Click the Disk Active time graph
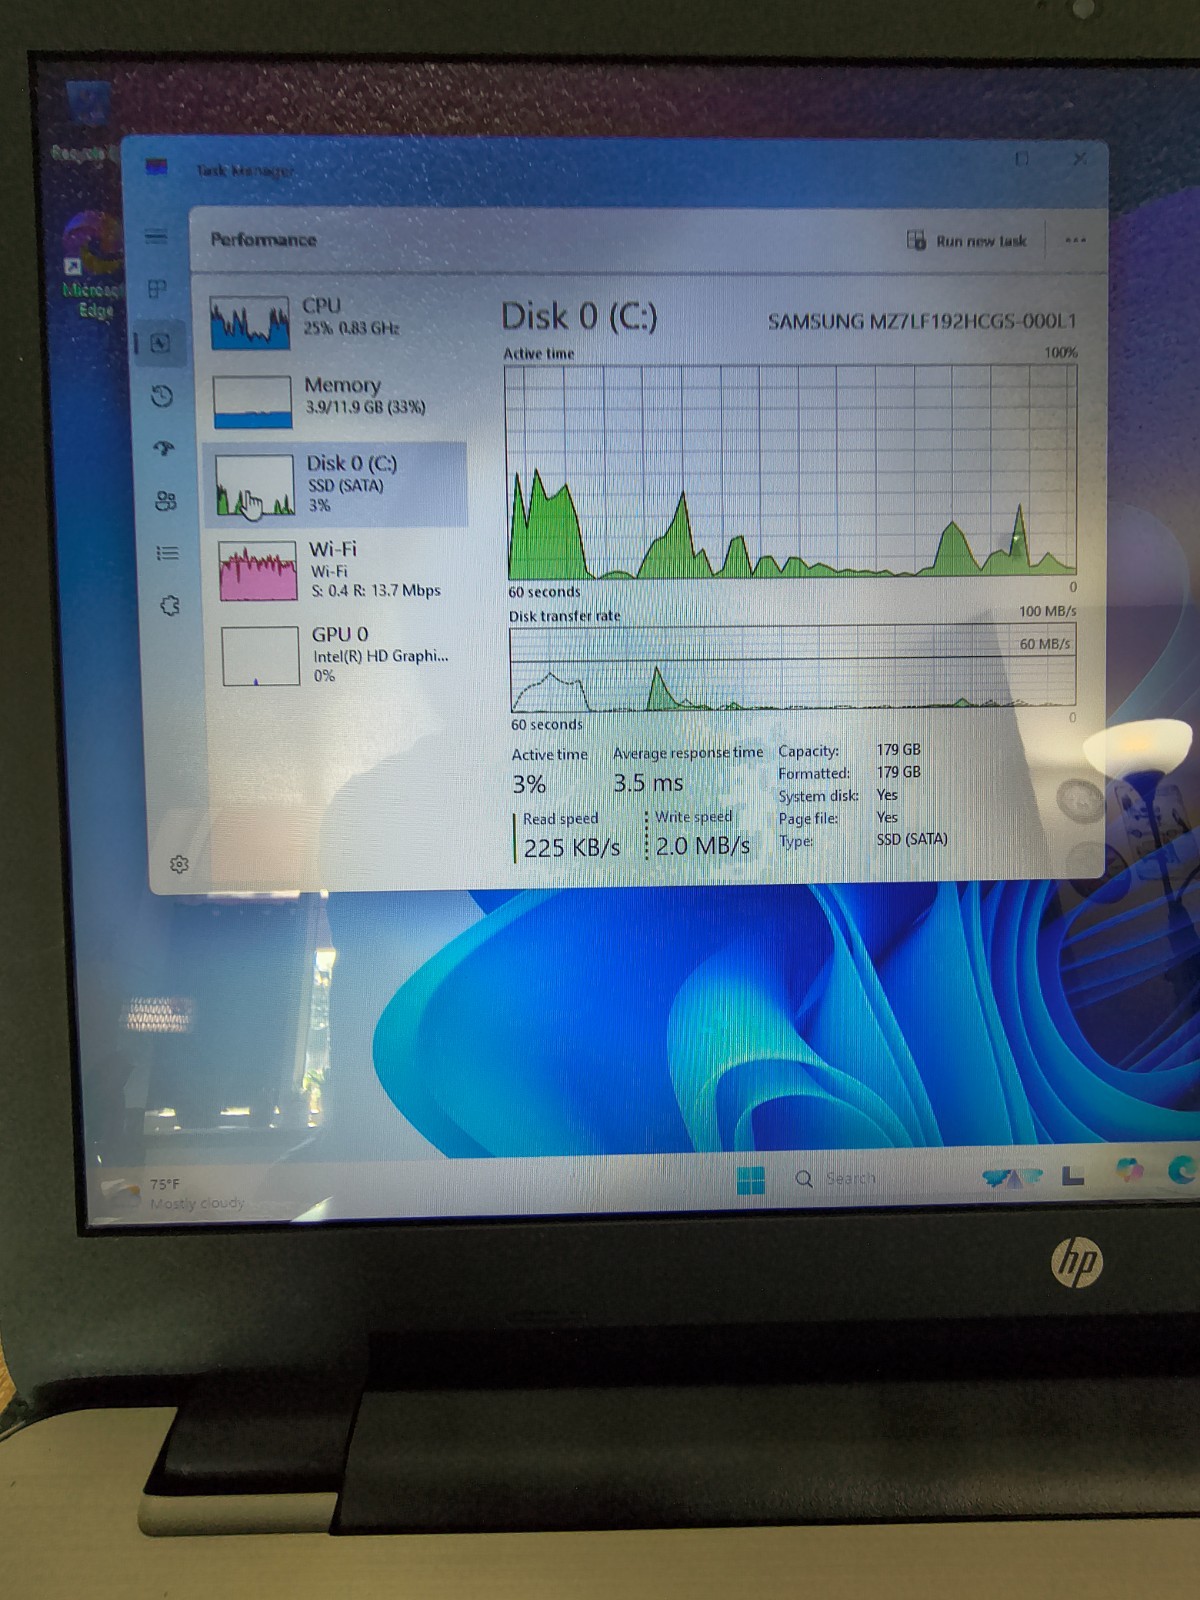1200x1600 pixels. tap(791, 471)
